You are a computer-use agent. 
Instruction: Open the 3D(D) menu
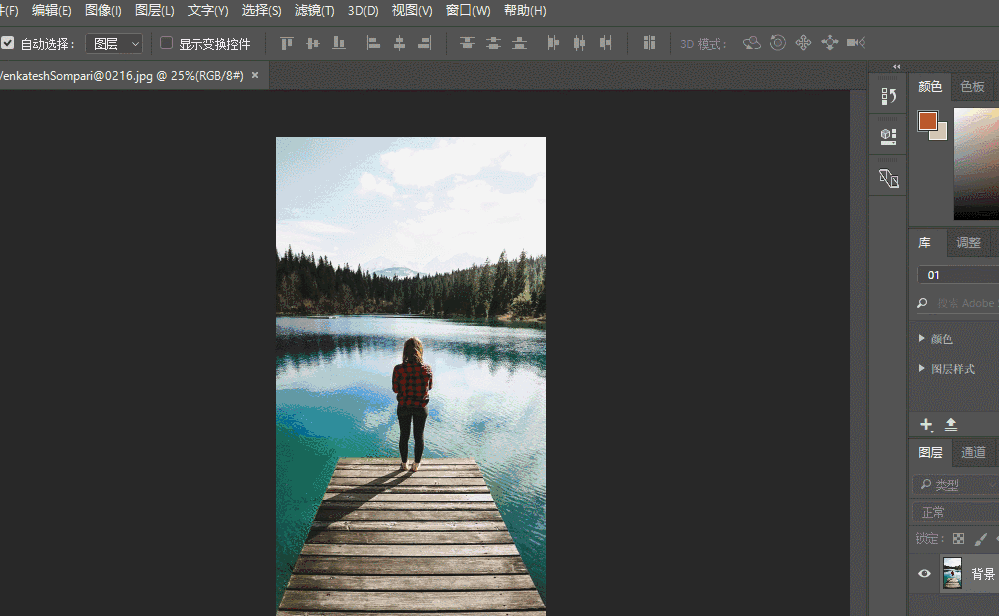tap(363, 11)
